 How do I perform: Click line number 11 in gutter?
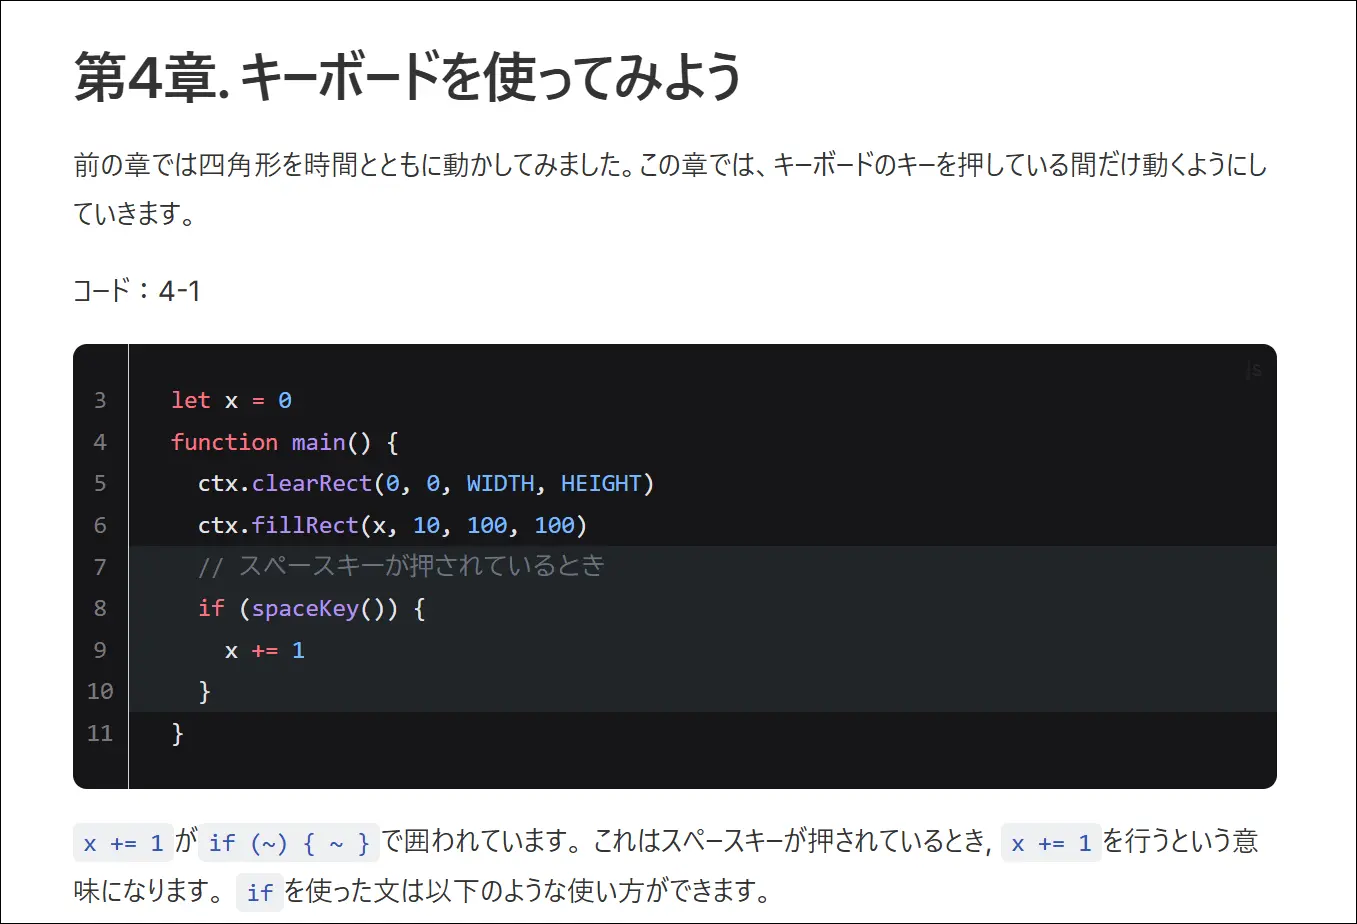pos(100,733)
